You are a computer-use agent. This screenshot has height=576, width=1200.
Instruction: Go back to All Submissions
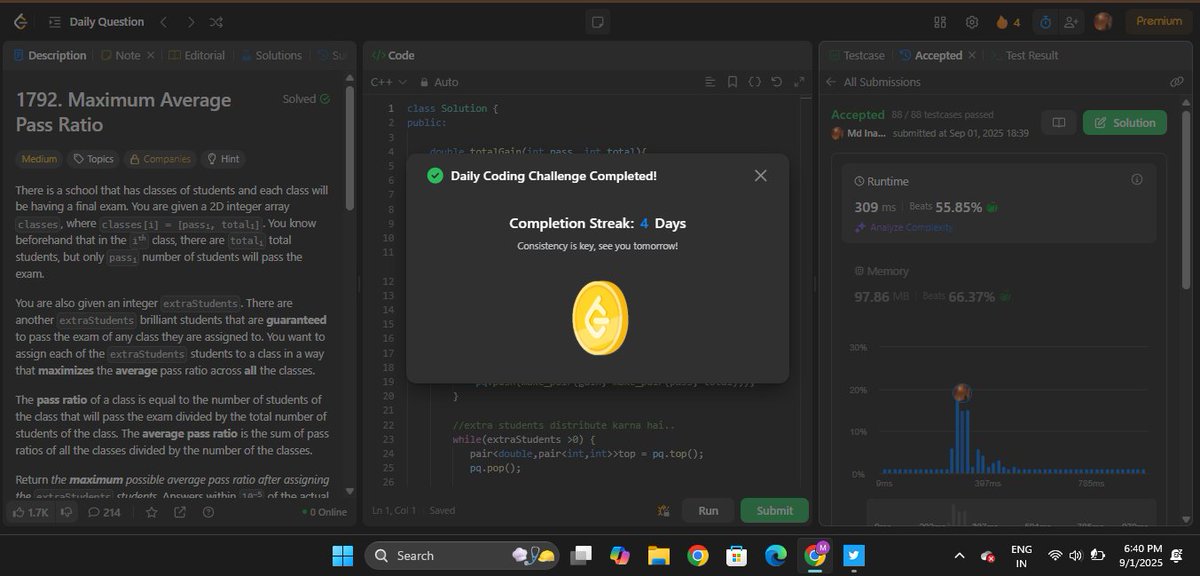873,82
